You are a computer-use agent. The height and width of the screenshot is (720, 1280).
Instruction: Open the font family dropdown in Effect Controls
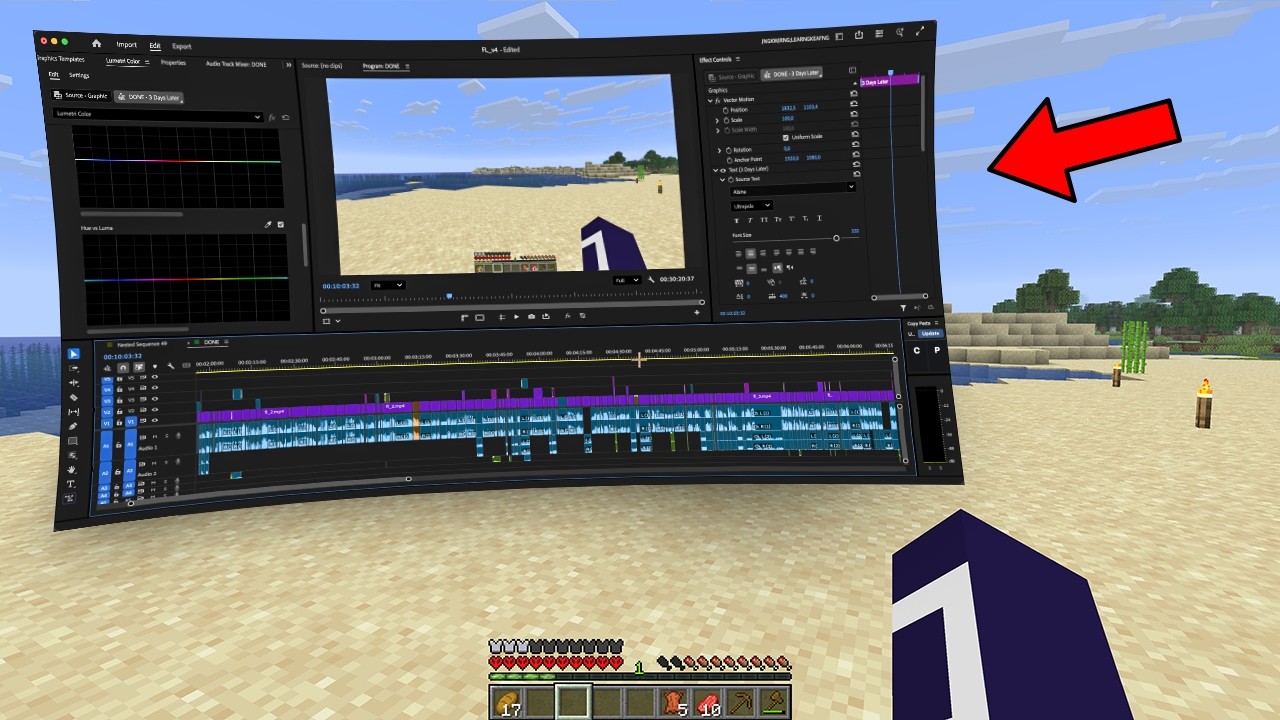(x=793, y=188)
